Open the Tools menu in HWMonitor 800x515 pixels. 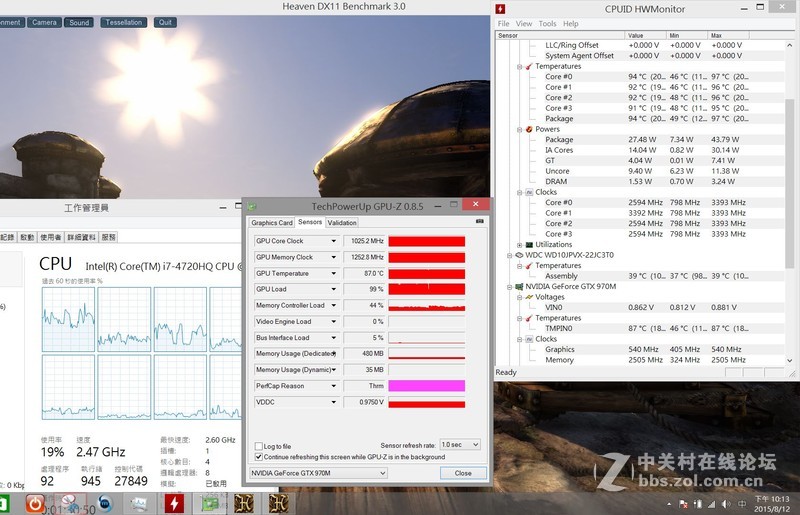point(547,23)
